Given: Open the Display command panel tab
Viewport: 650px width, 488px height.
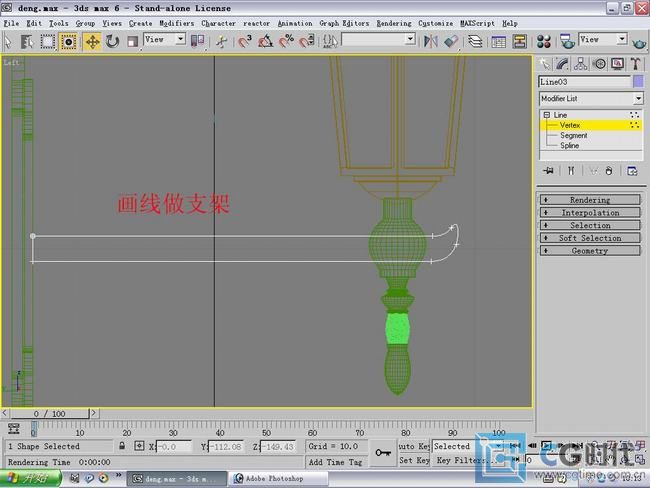Looking at the screenshot, I should tap(617, 64).
